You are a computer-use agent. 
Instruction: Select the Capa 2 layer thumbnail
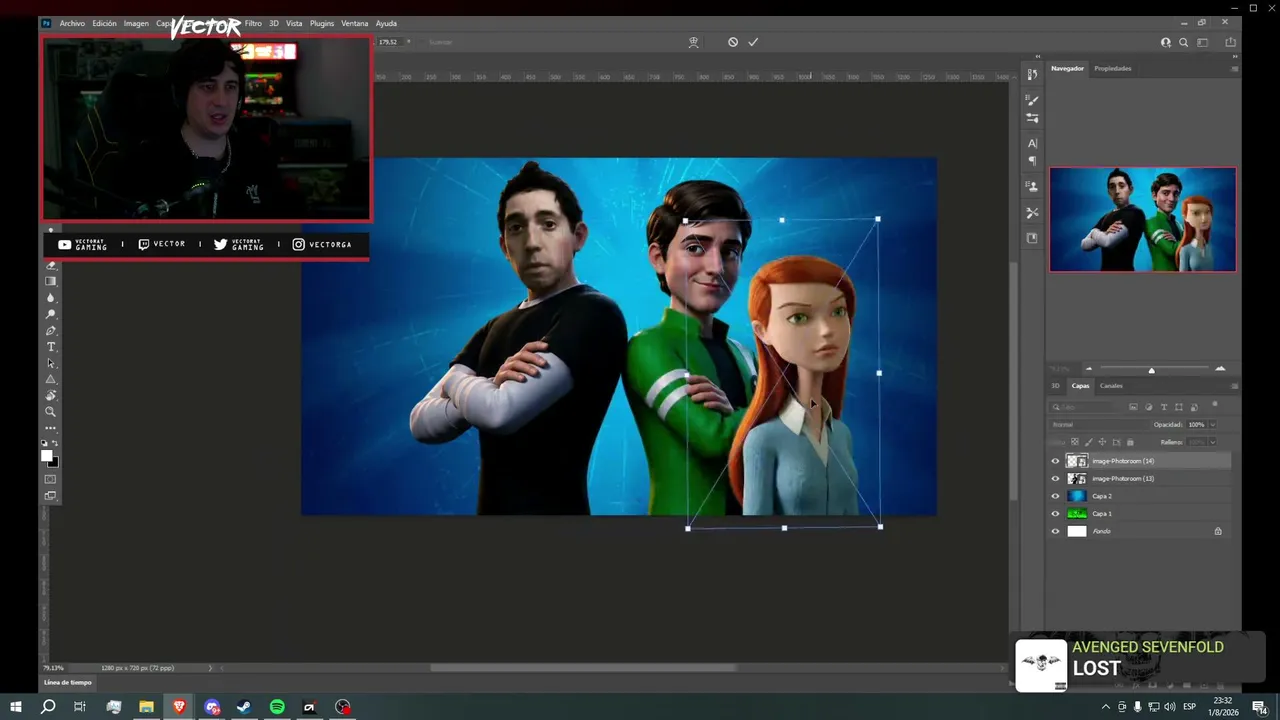coord(1077,496)
